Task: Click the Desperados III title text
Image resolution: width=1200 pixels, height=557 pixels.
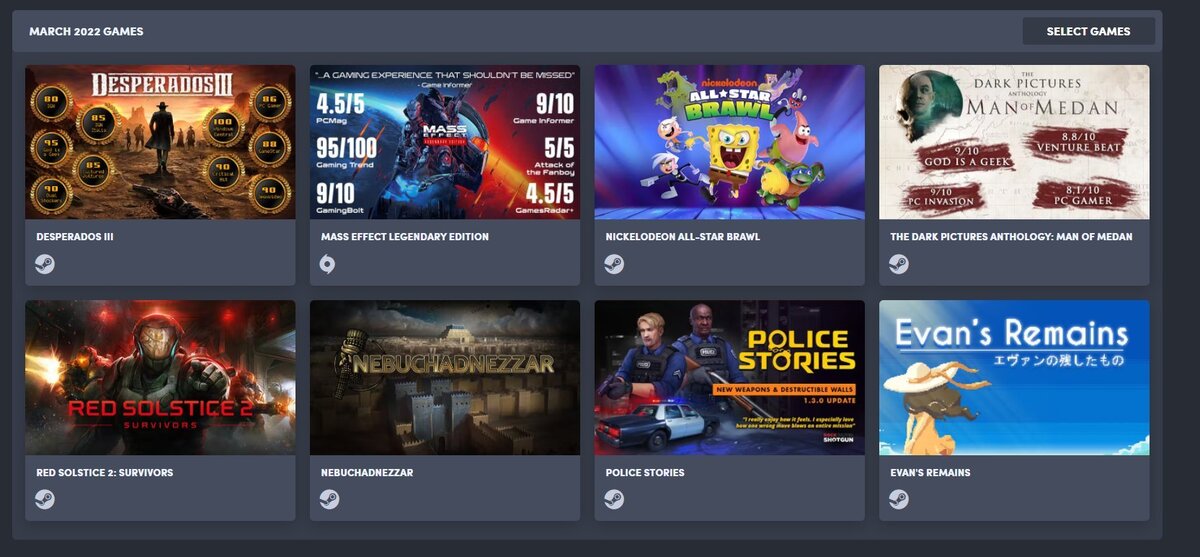Action: coord(77,237)
